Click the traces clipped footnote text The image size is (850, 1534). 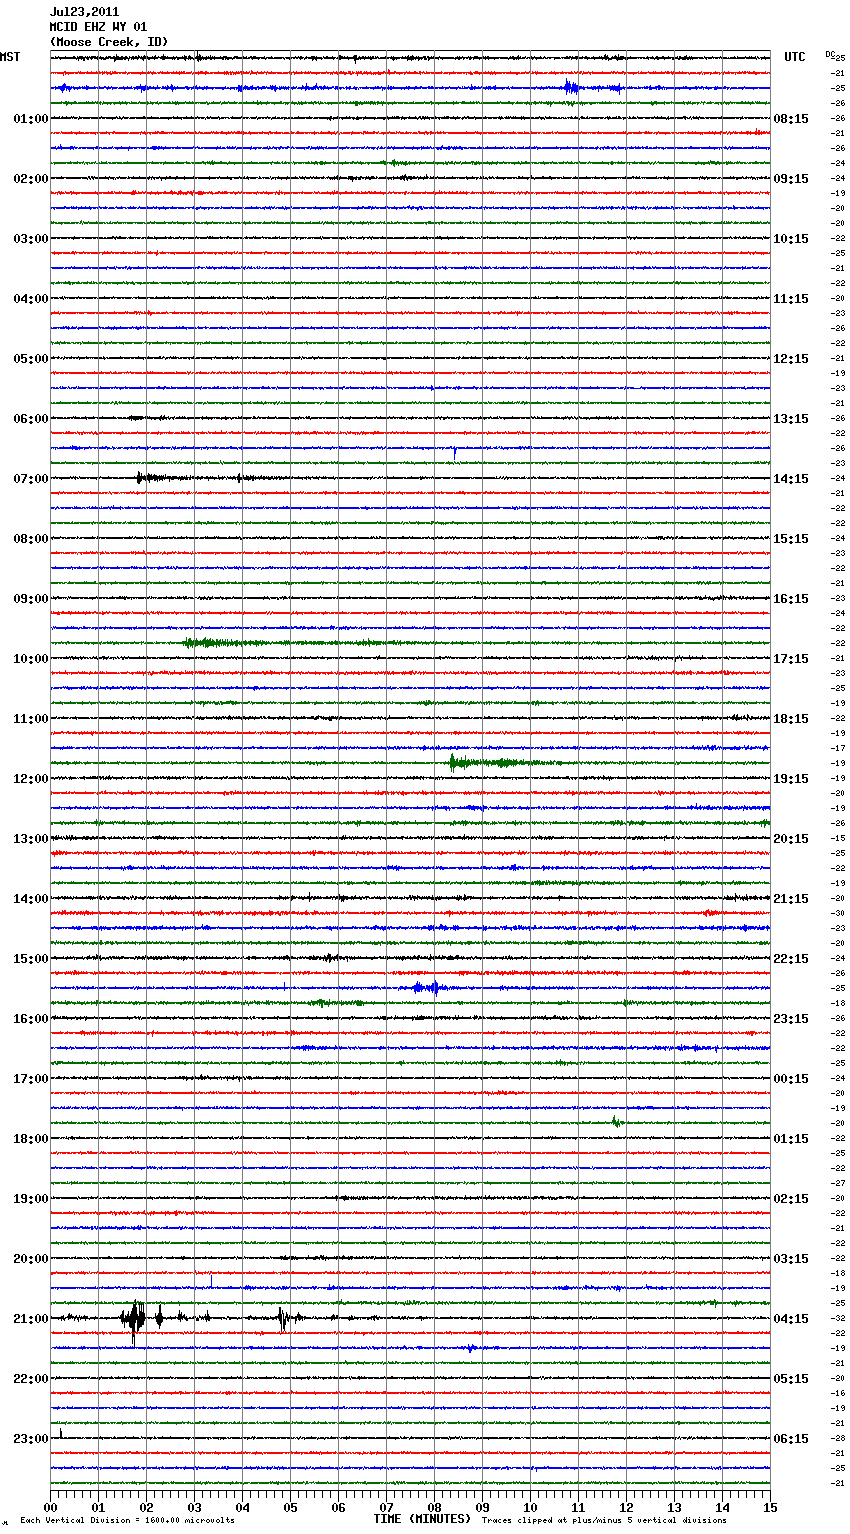[604, 1521]
